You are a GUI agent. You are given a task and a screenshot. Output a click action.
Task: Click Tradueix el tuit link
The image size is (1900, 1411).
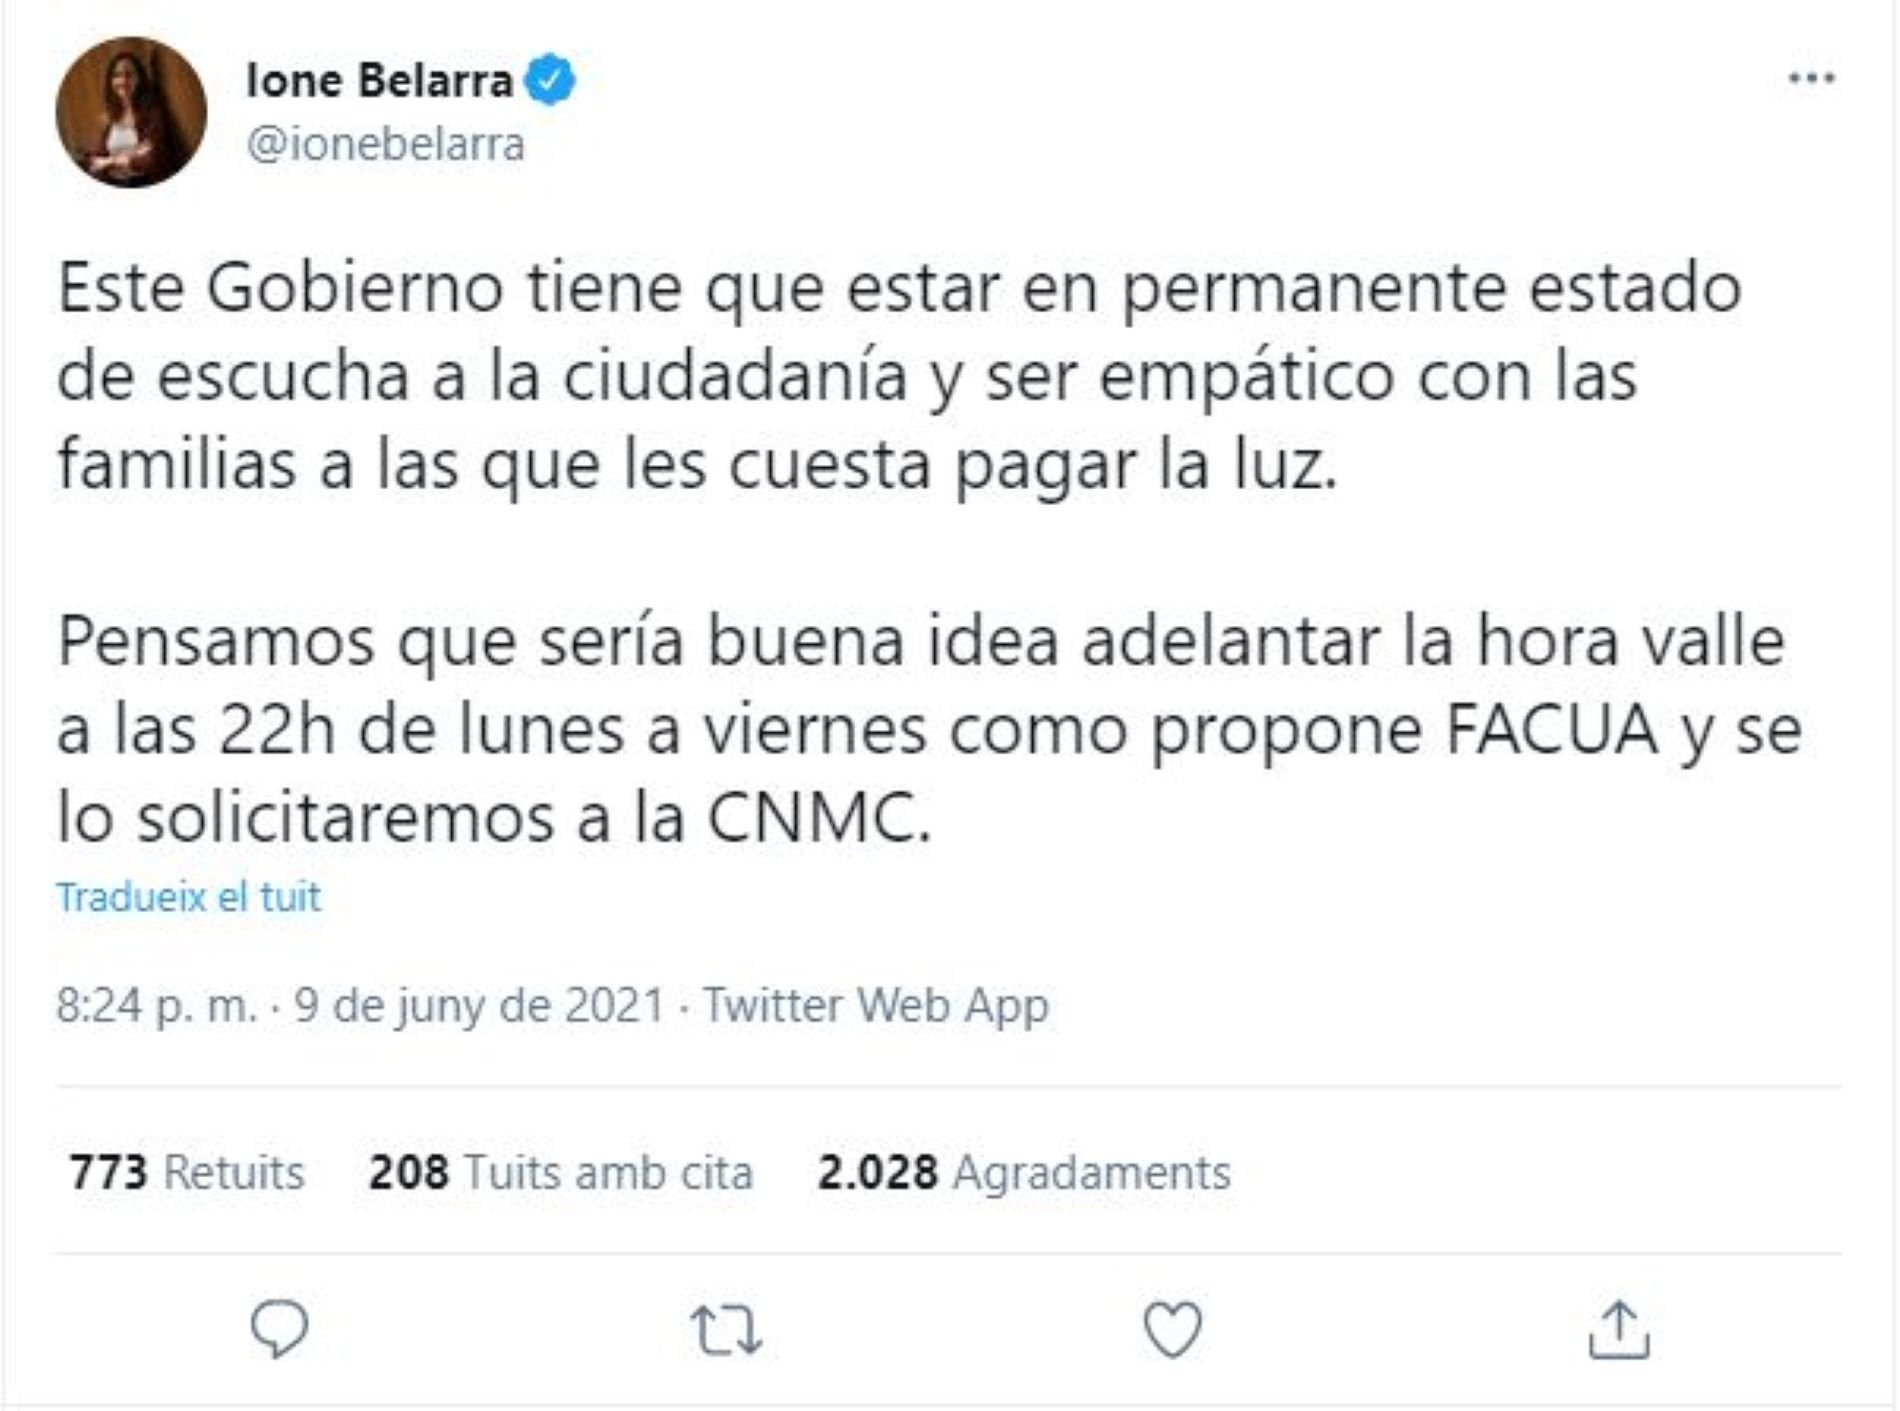point(189,897)
